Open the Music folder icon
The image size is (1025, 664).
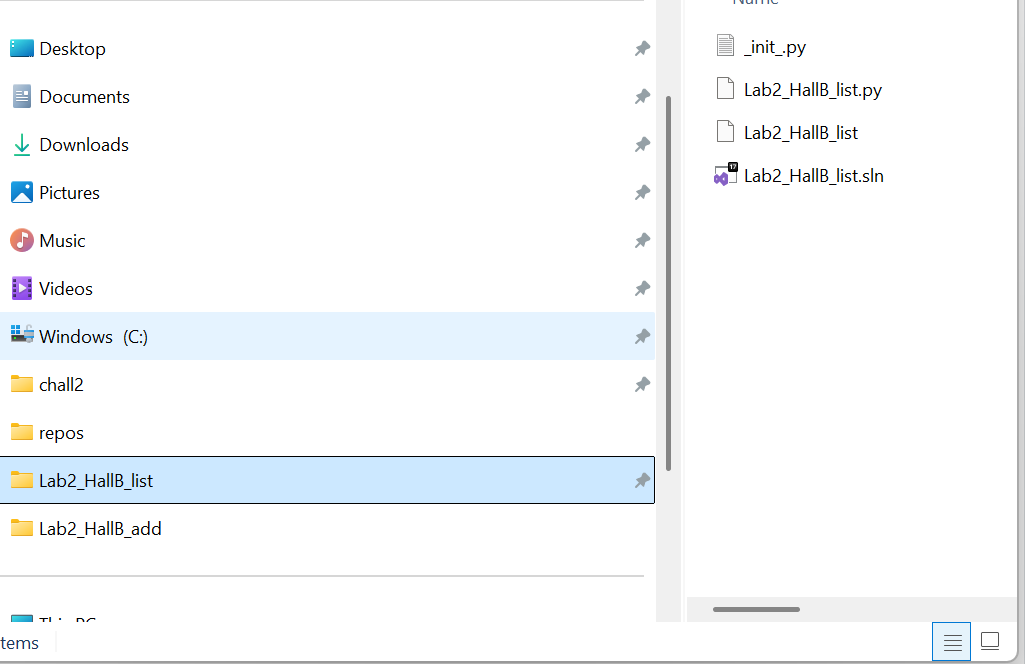21,240
